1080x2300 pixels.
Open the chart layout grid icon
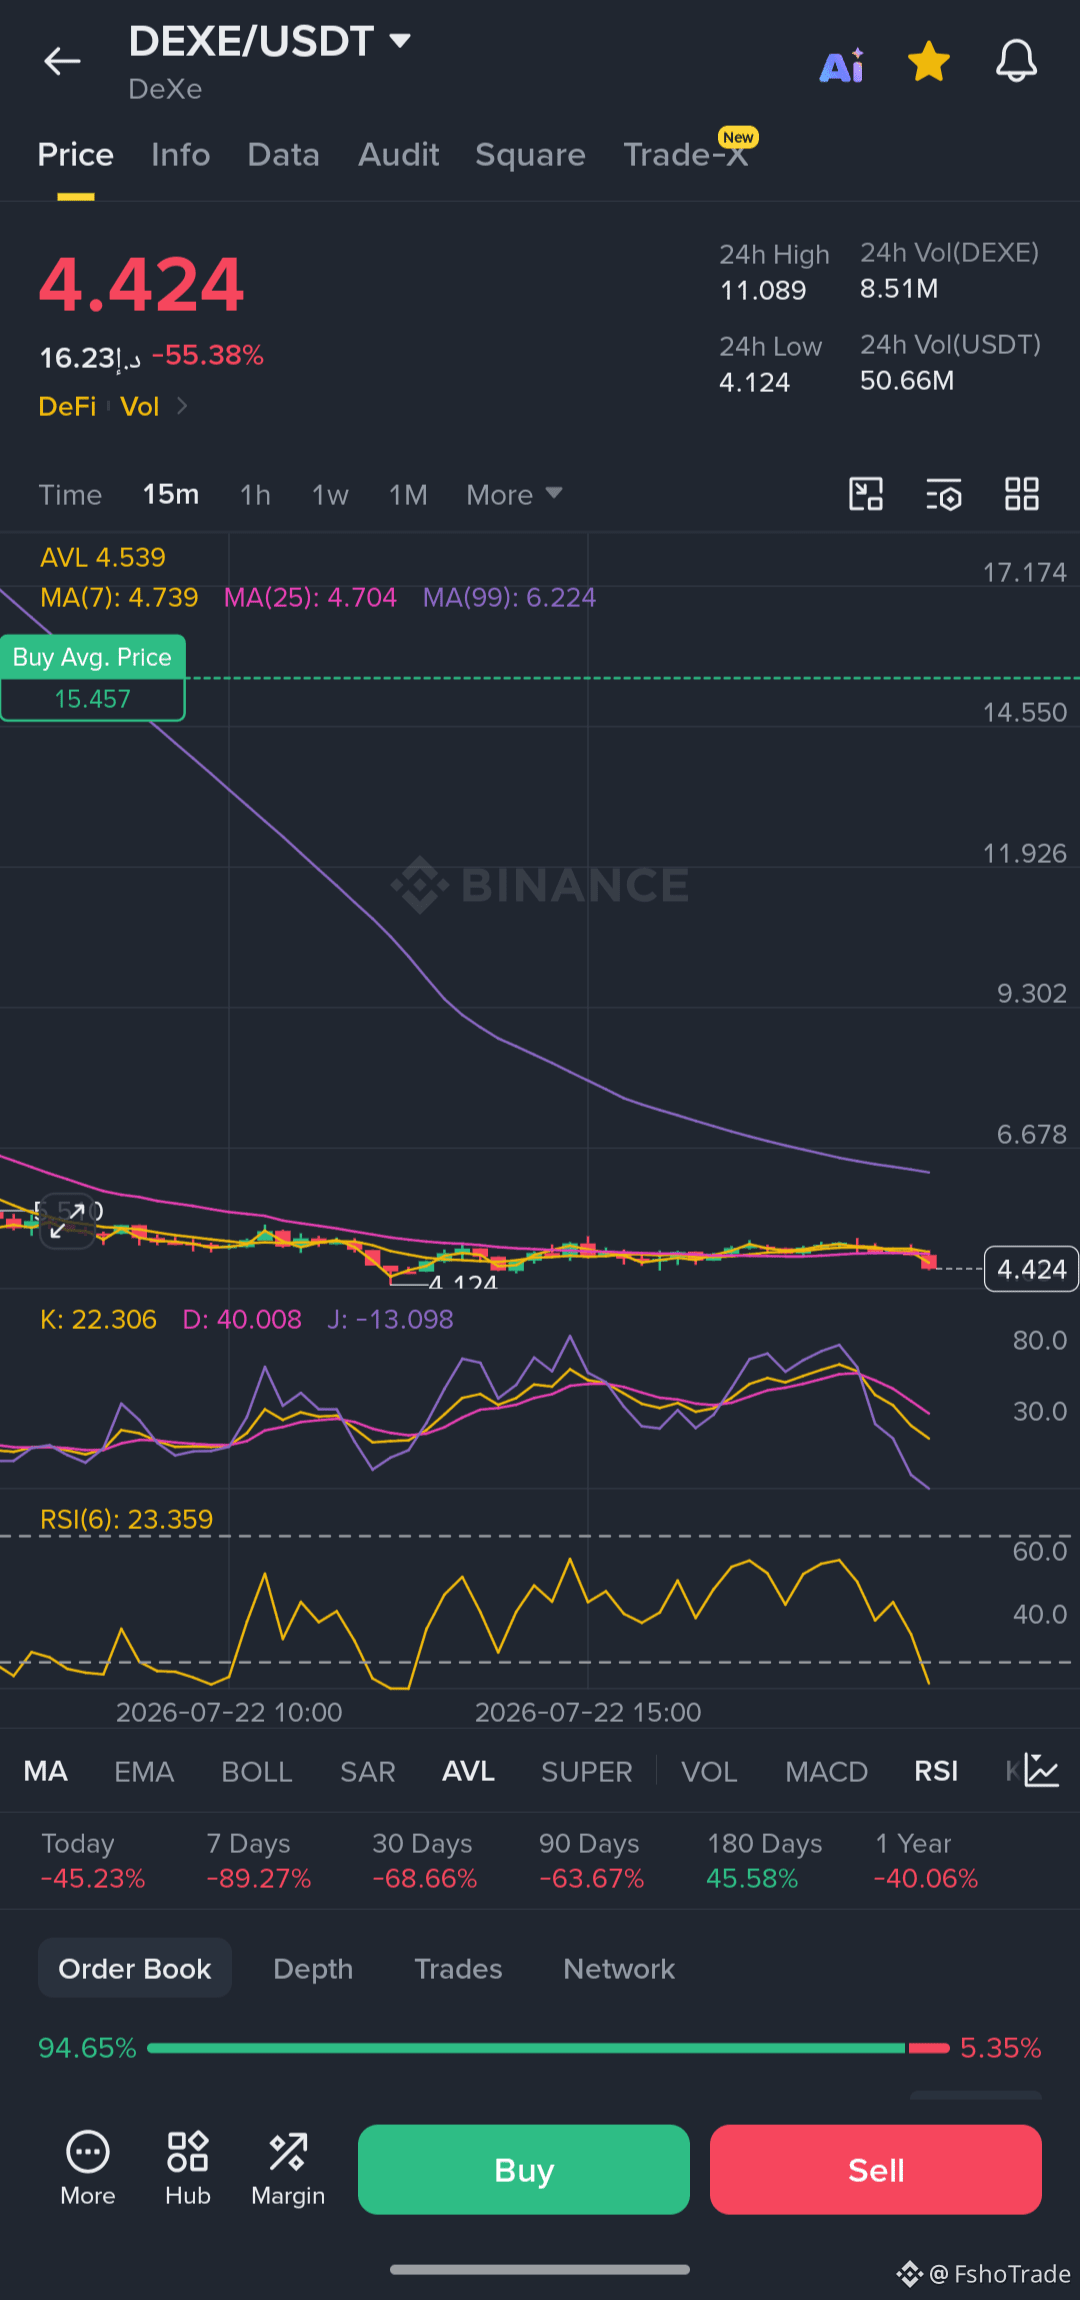[x=1022, y=494]
